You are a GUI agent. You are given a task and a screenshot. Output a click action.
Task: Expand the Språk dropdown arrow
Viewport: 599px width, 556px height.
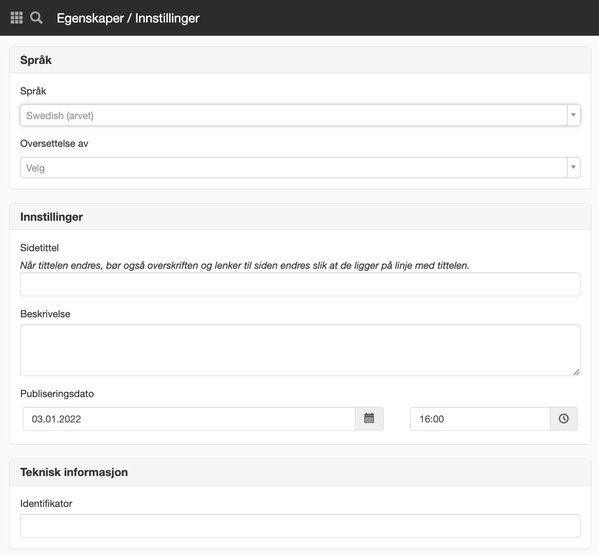pyautogui.click(x=573, y=115)
